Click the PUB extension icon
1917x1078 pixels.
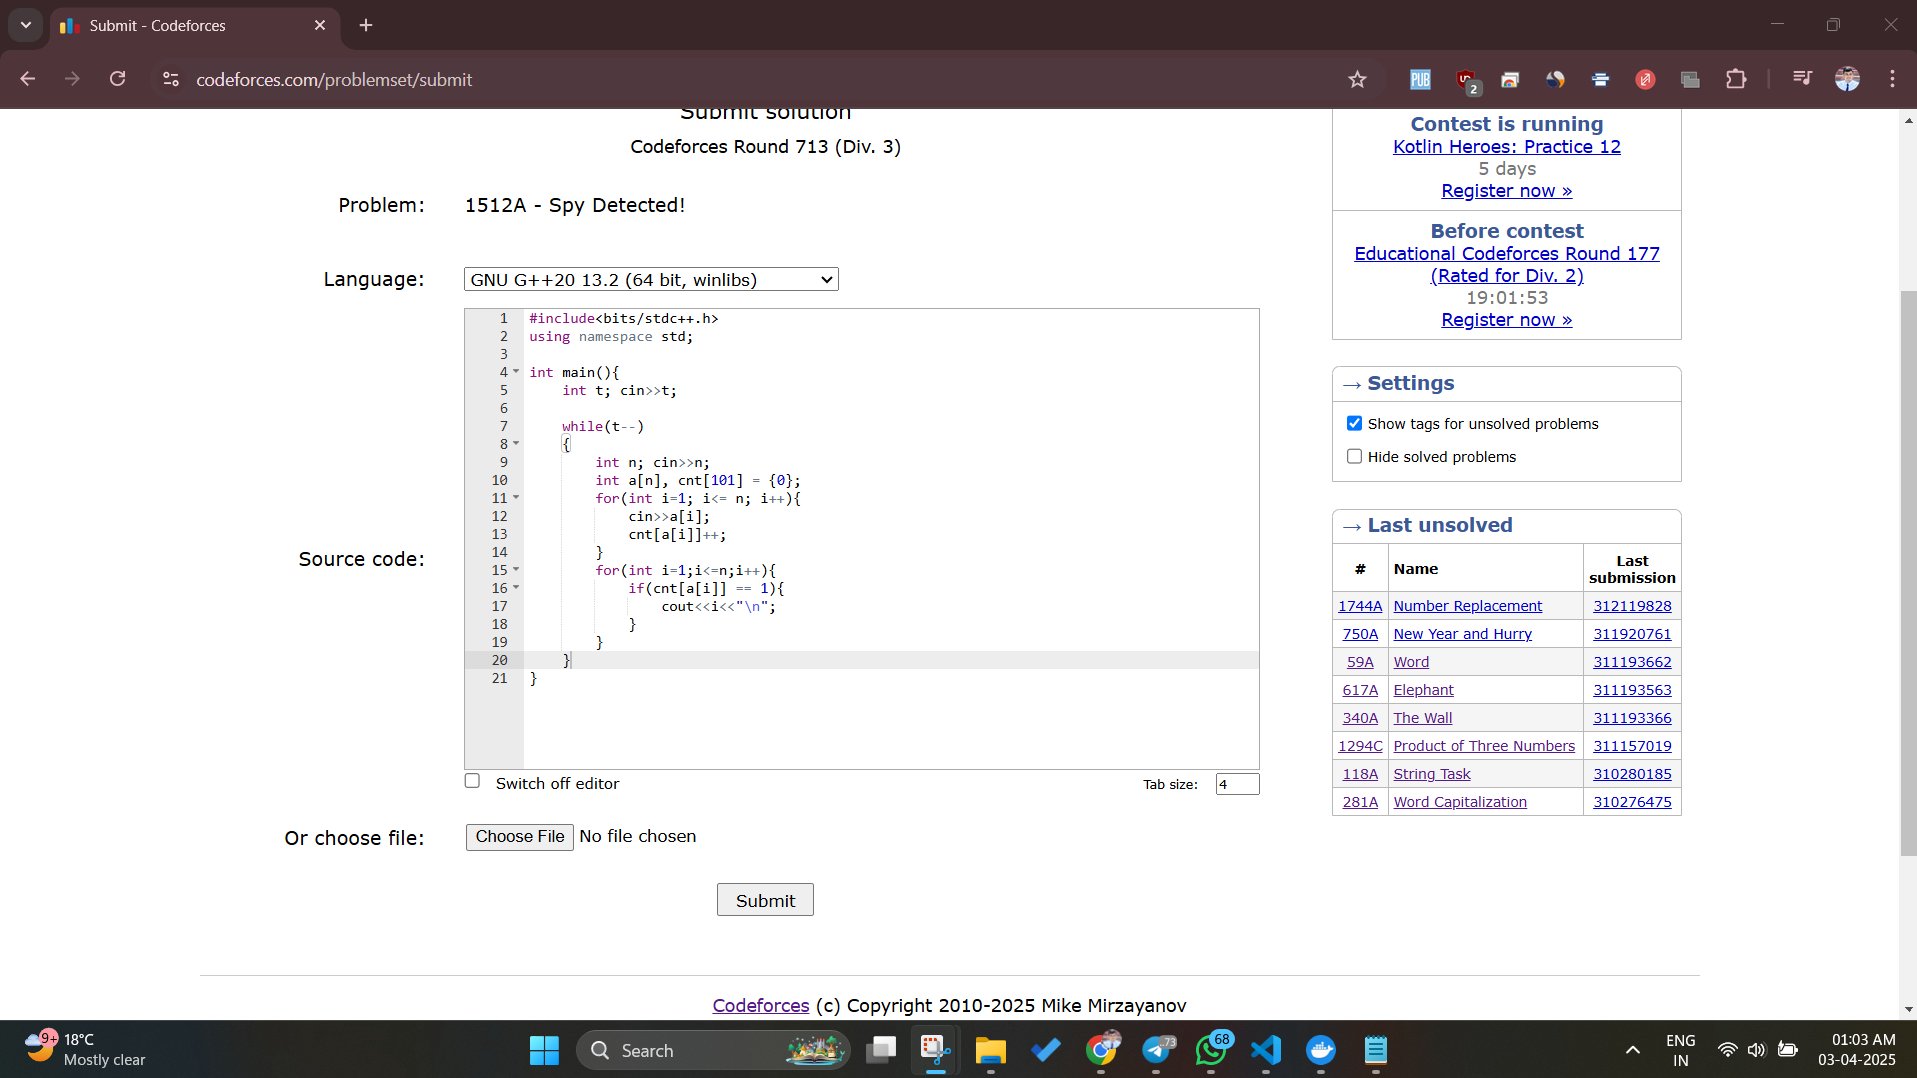tap(1420, 80)
